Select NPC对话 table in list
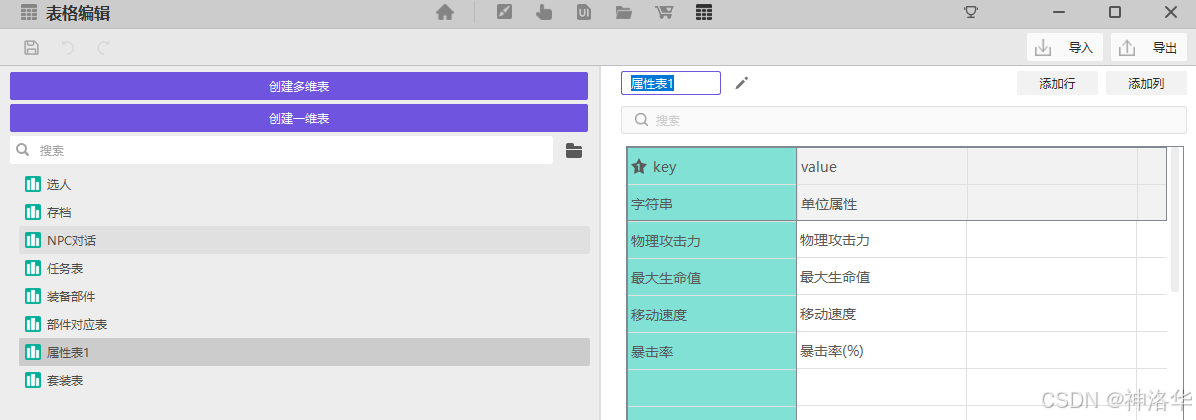Screen dimensions: 1196x420 [x=304, y=240]
